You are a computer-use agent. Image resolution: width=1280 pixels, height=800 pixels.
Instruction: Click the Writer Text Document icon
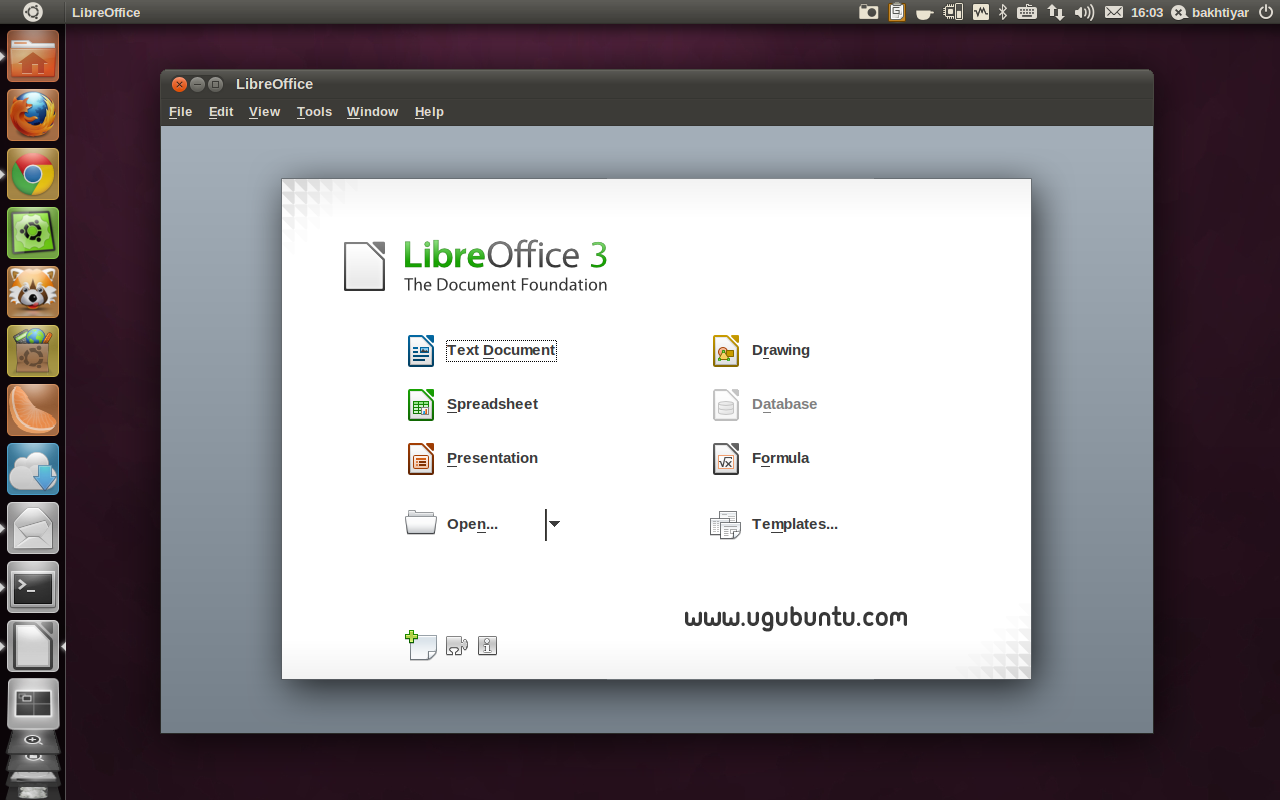coord(421,351)
